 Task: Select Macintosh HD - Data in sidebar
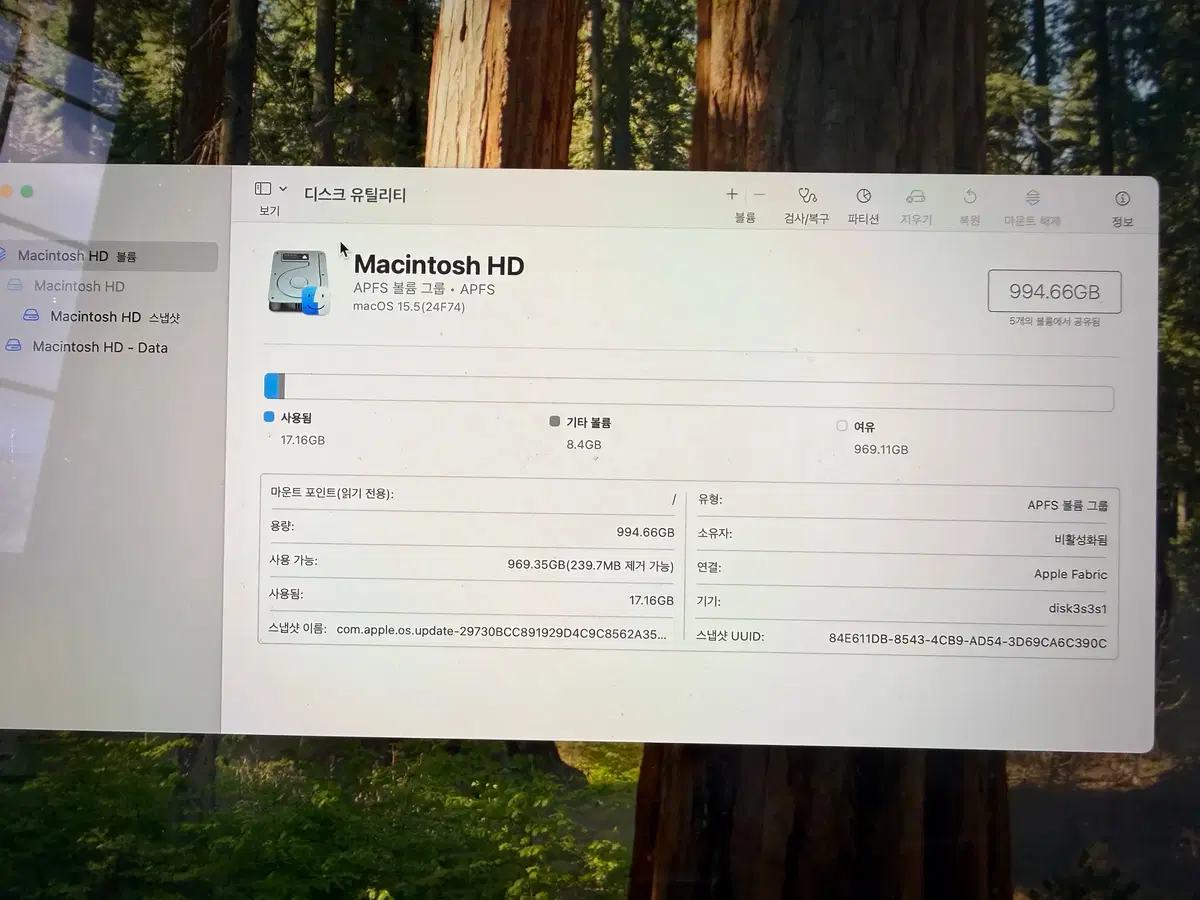click(100, 347)
